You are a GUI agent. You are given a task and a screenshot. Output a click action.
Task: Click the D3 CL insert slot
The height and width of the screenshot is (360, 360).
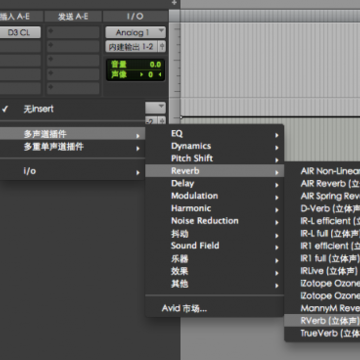point(20,33)
